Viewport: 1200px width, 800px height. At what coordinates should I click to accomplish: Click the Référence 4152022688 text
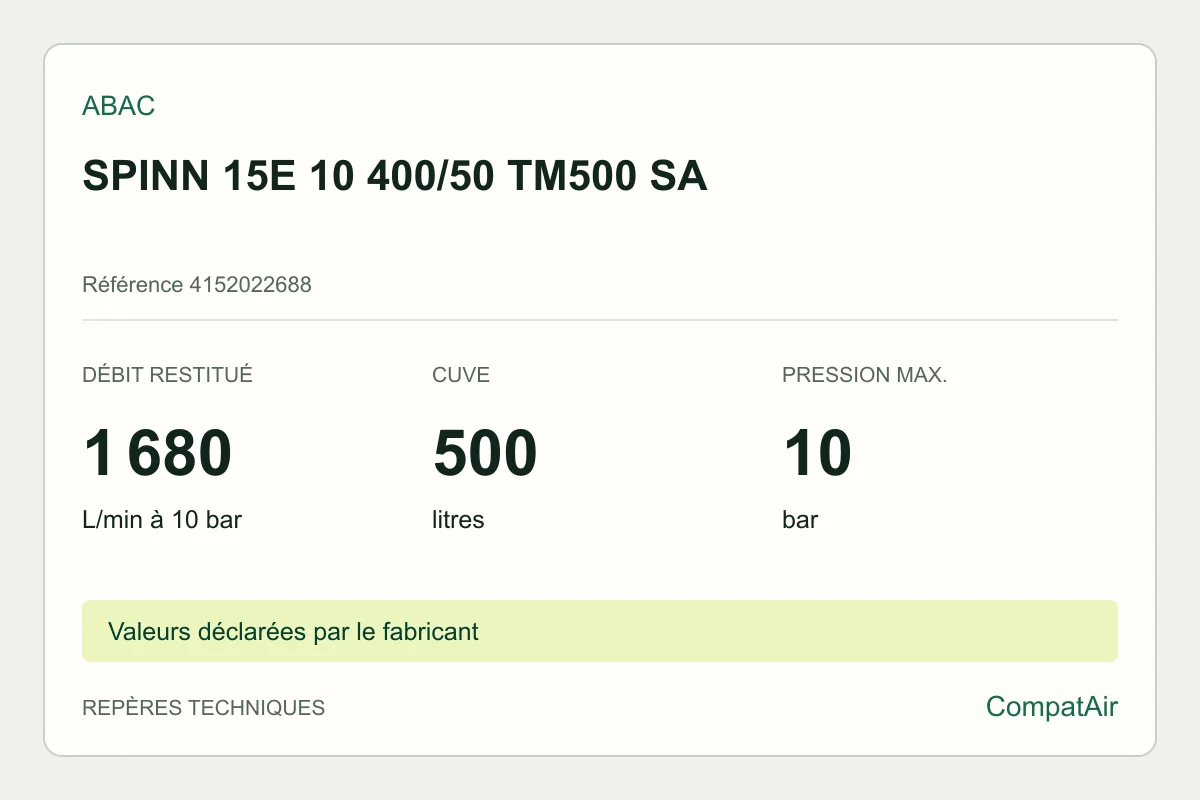(197, 285)
